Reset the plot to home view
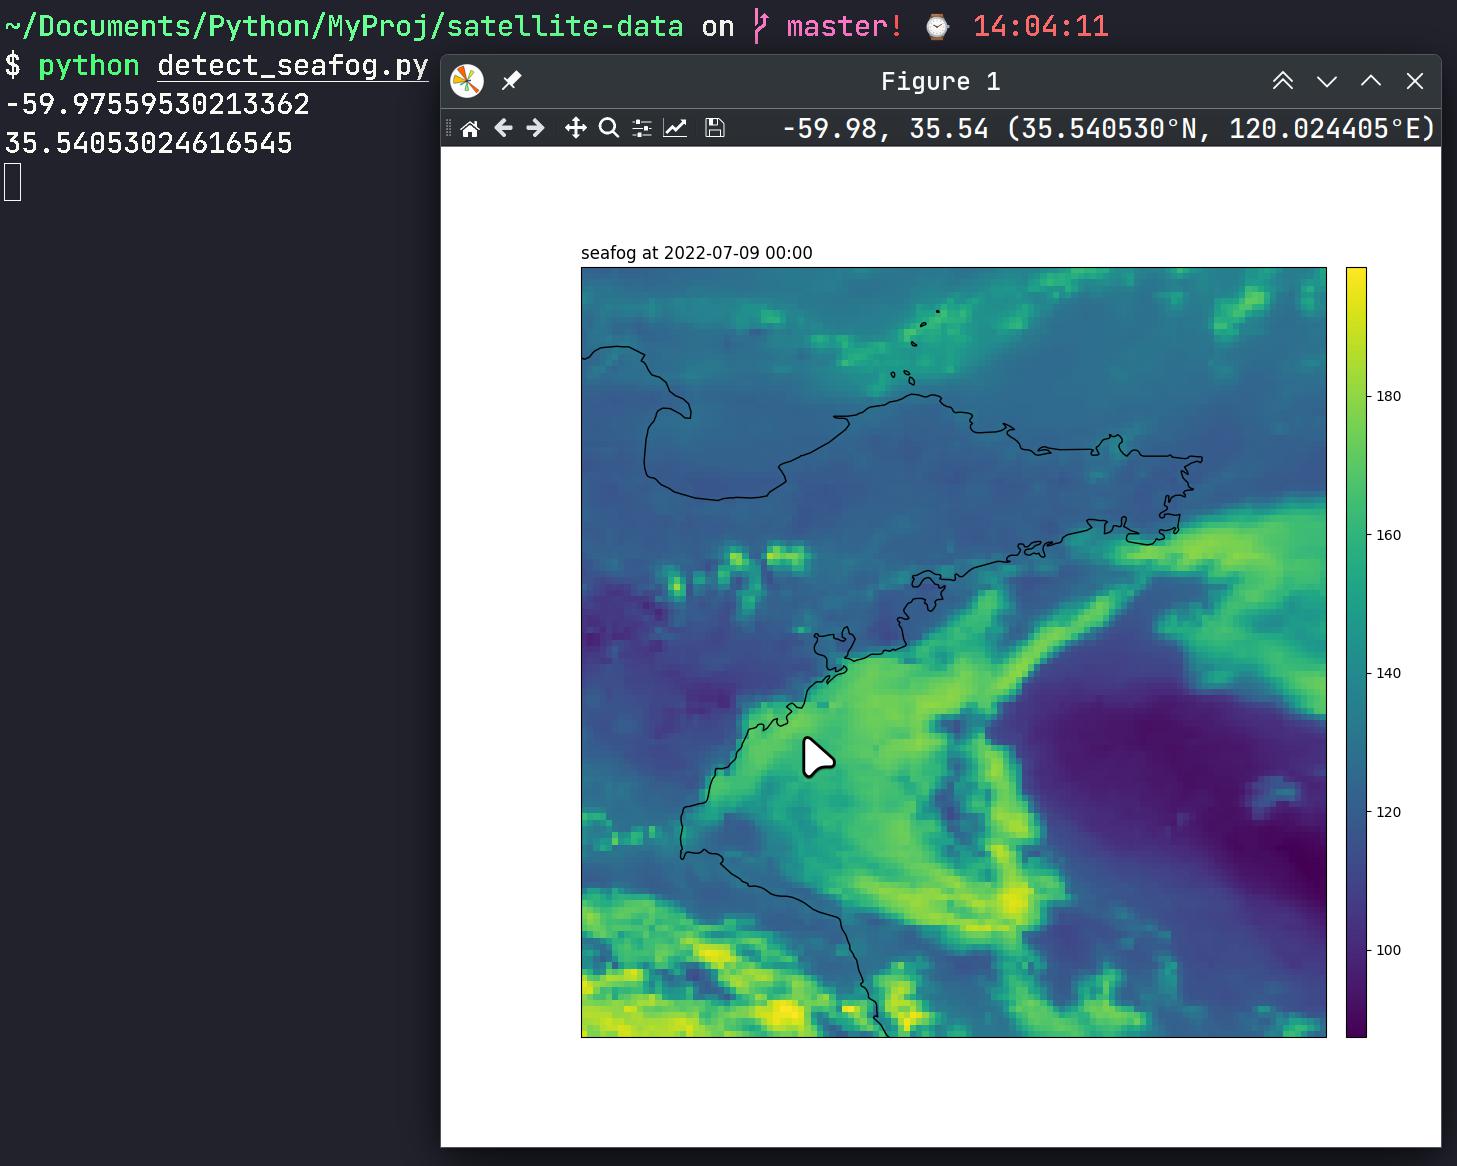The image size is (1457, 1166). pyautogui.click(x=470, y=128)
